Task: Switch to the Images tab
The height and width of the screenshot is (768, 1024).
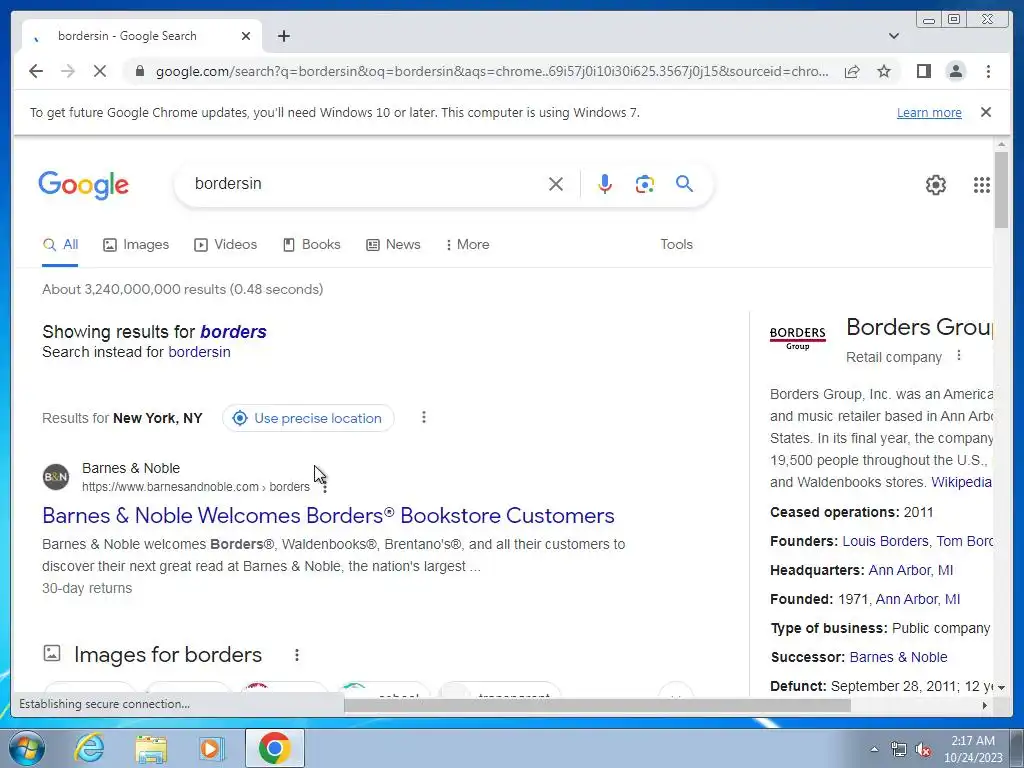Action: pyautogui.click(x=136, y=244)
